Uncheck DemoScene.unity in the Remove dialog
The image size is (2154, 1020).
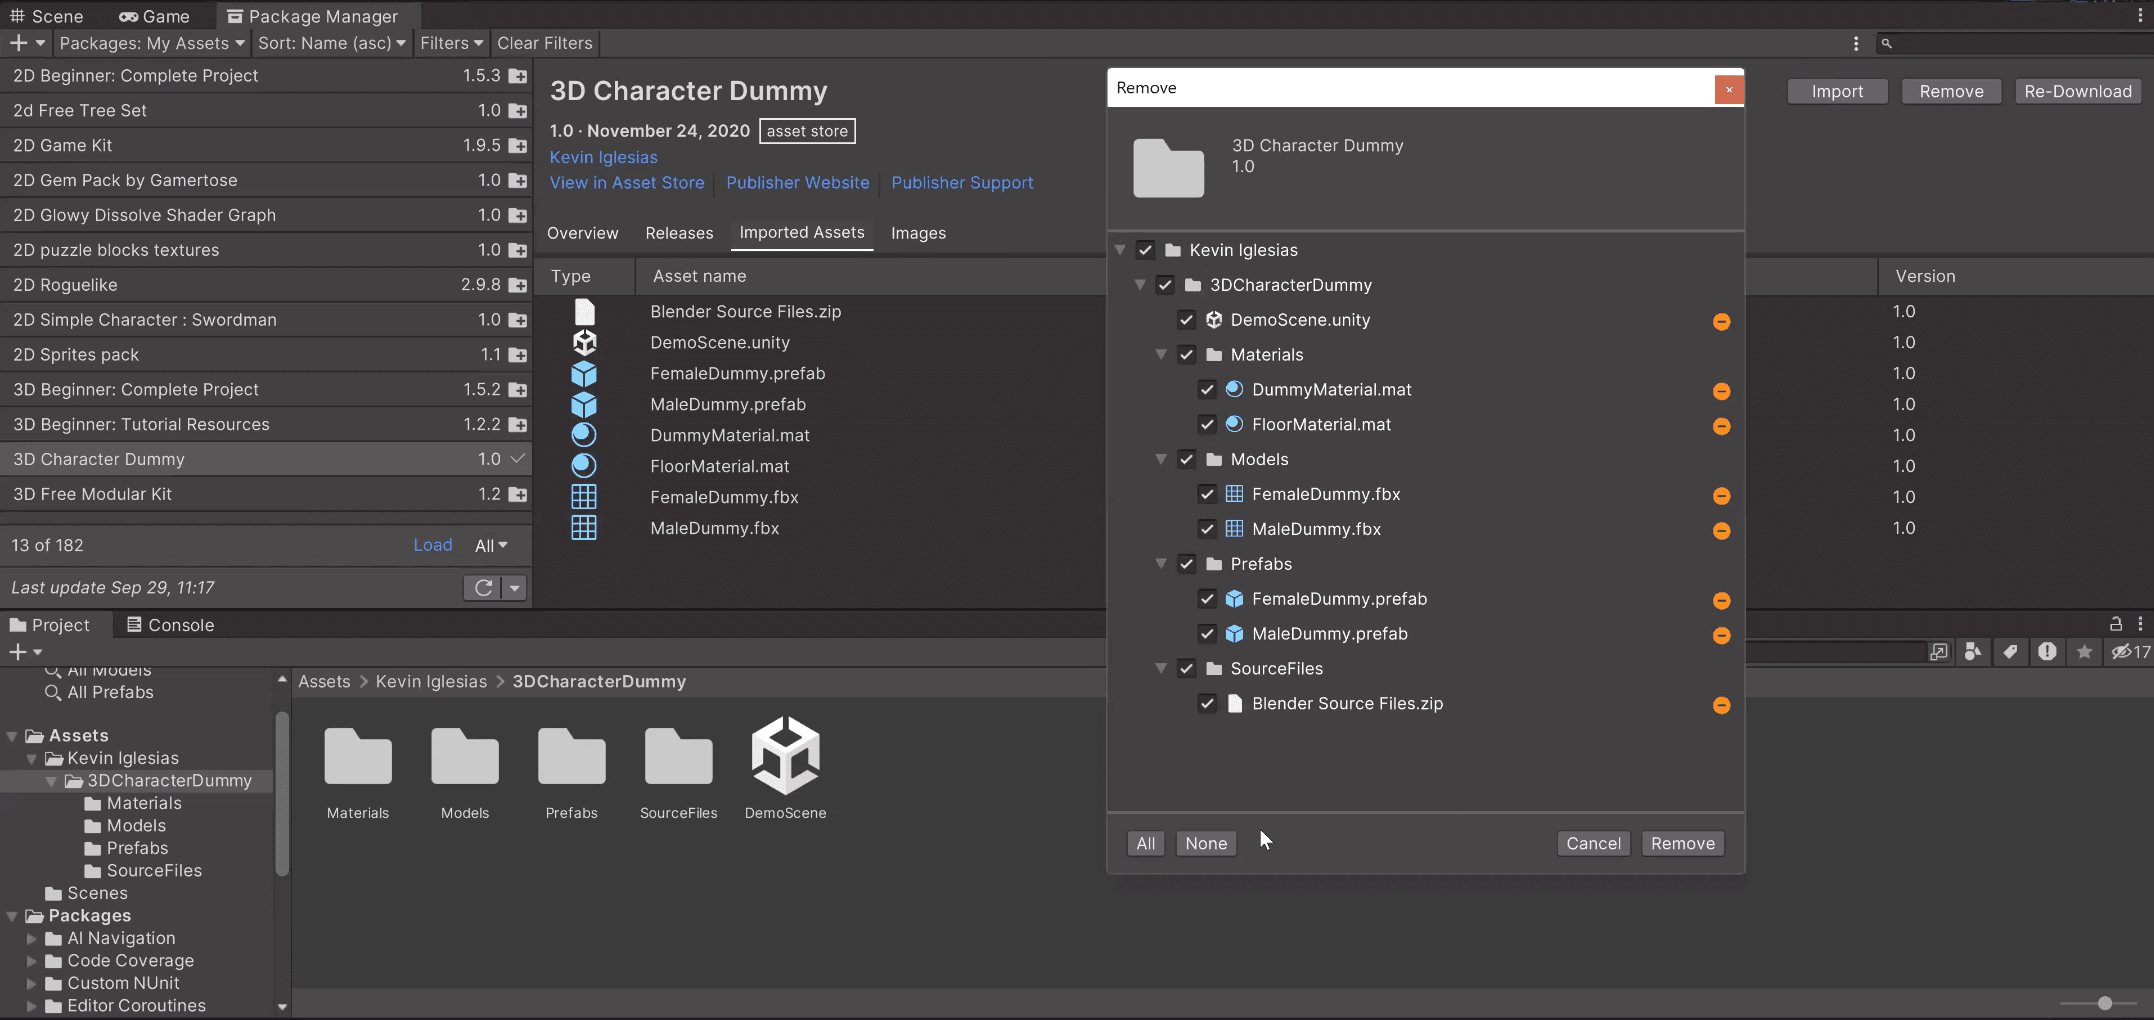point(1186,320)
